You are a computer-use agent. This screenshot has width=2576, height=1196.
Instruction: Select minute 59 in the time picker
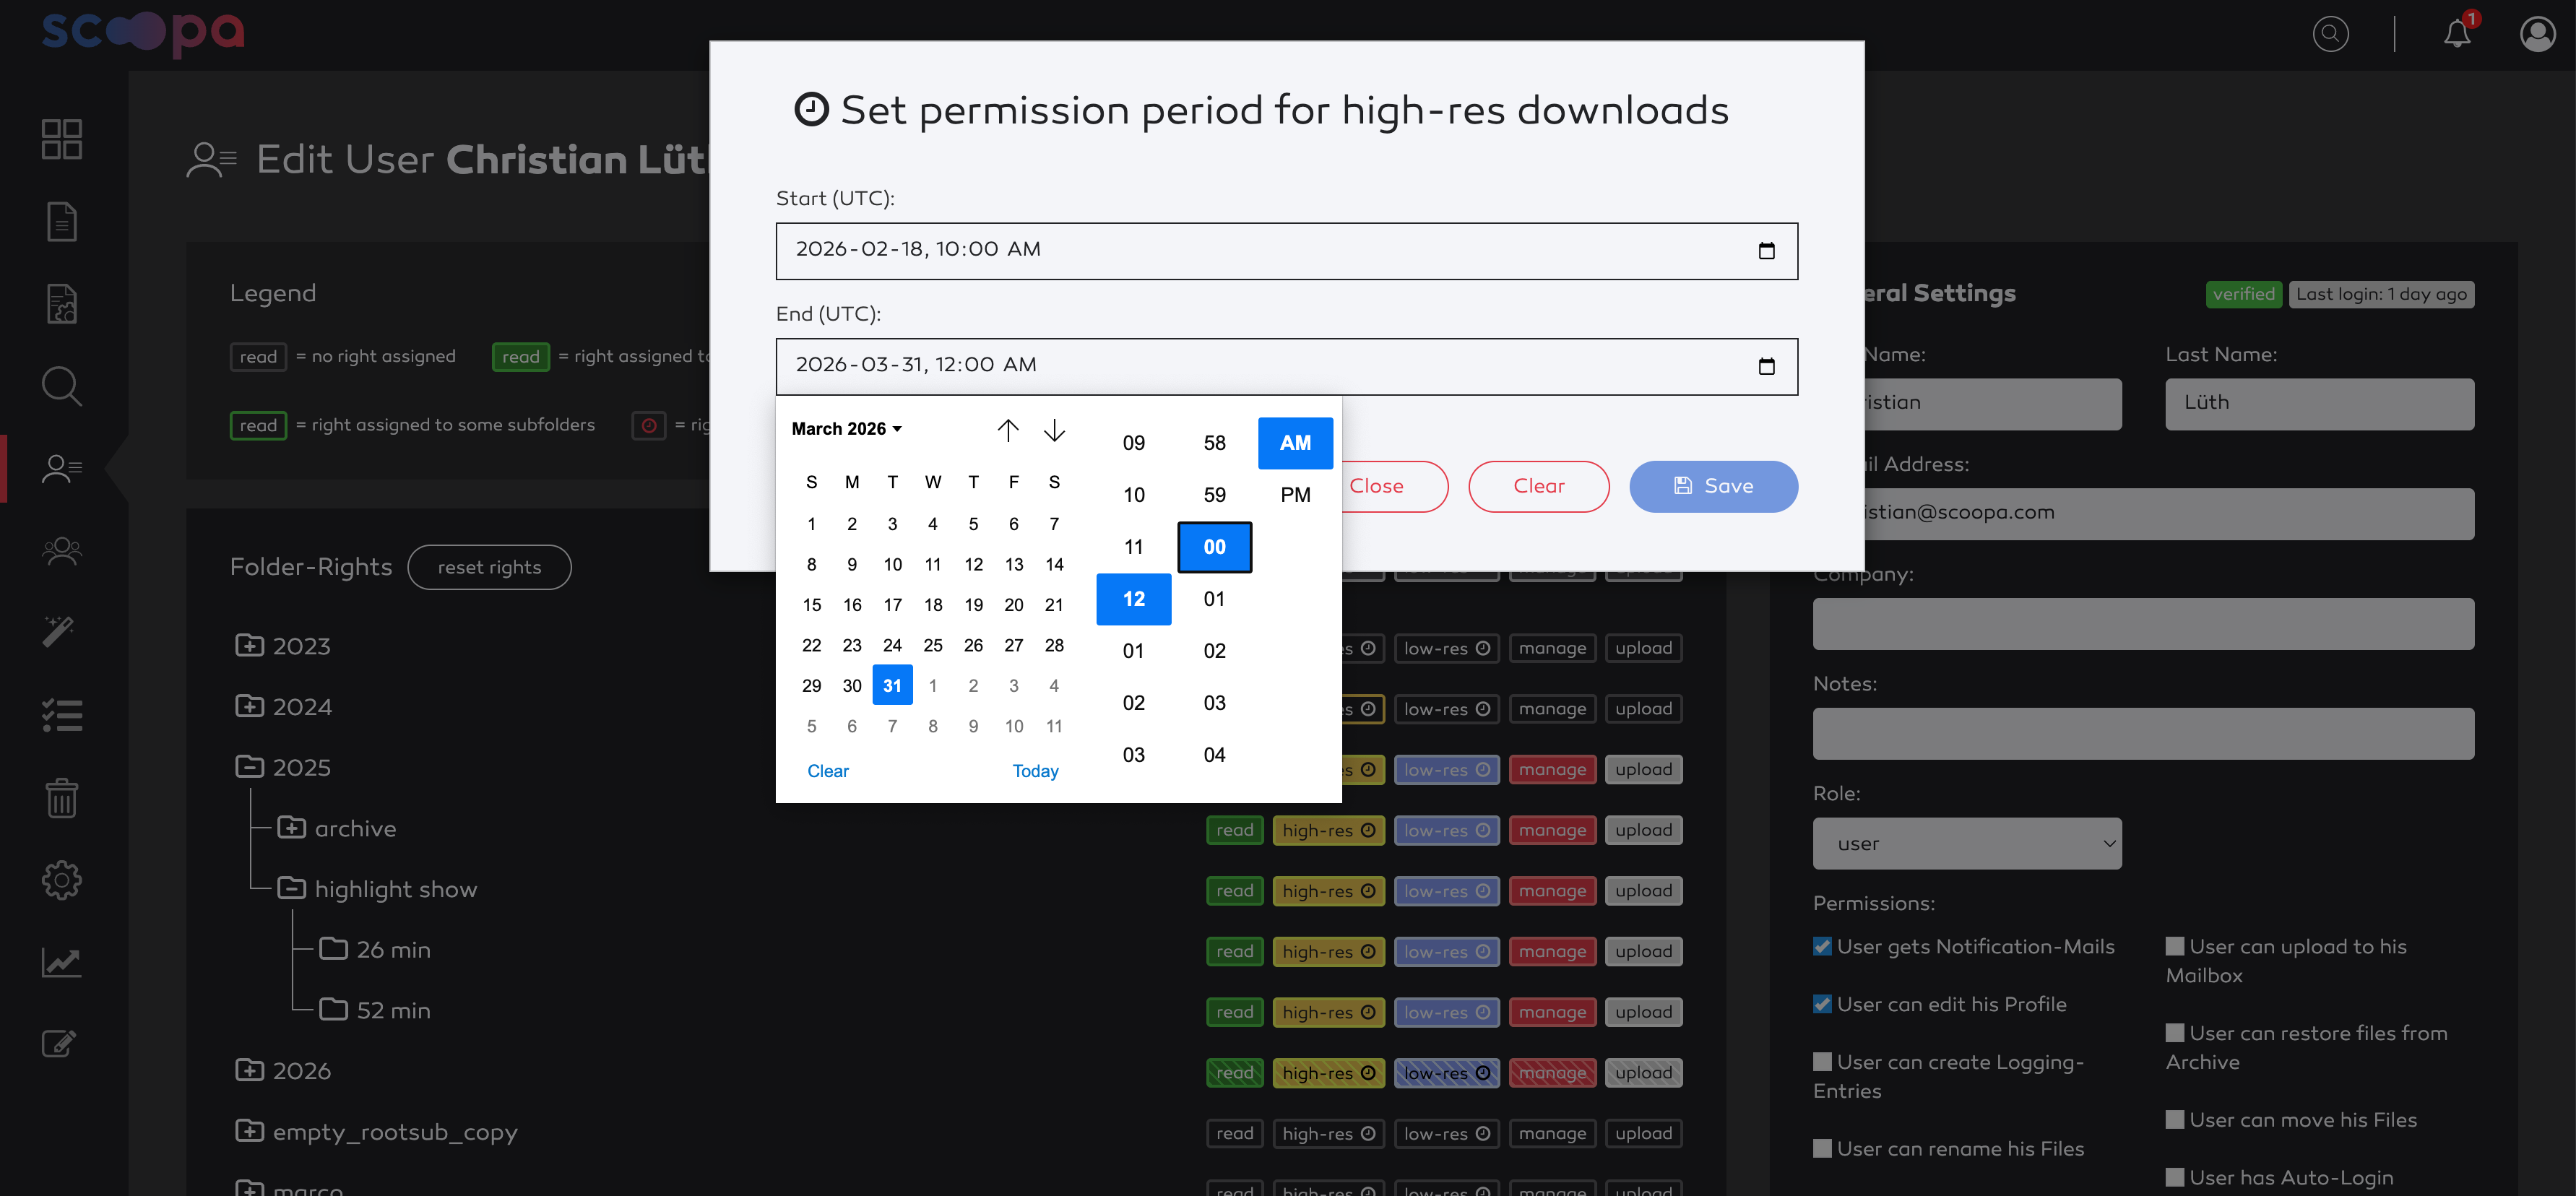(1214, 495)
